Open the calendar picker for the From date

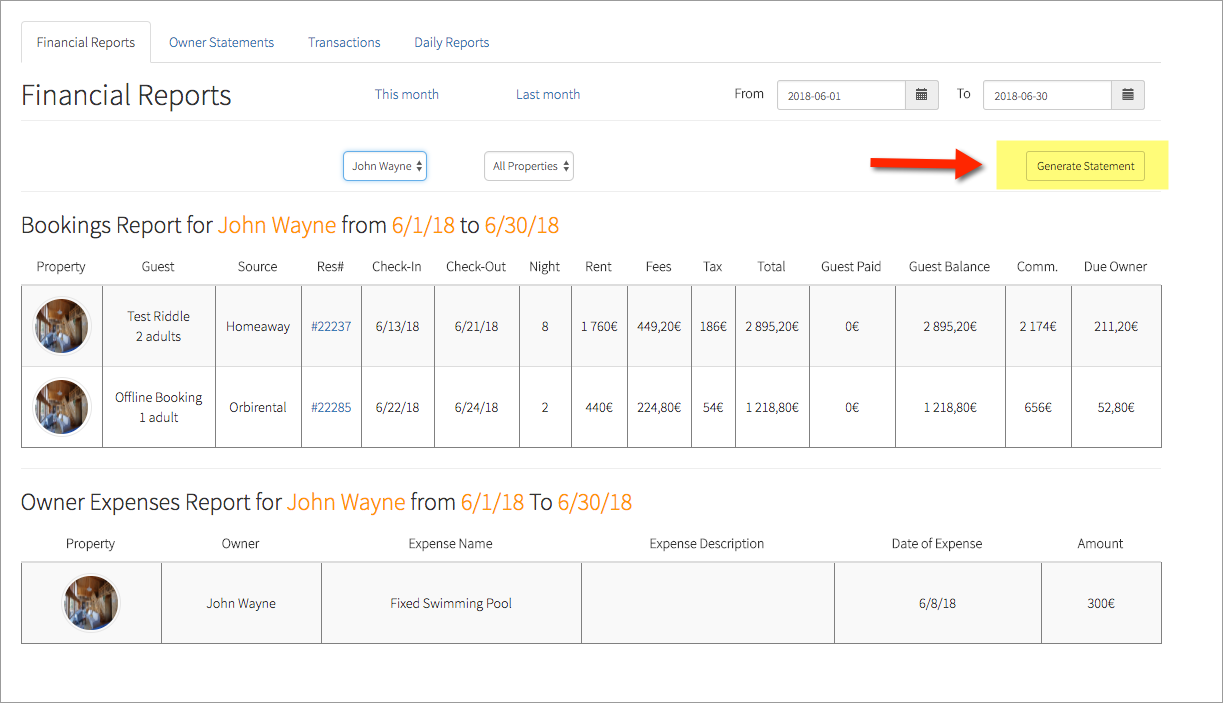(x=921, y=94)
